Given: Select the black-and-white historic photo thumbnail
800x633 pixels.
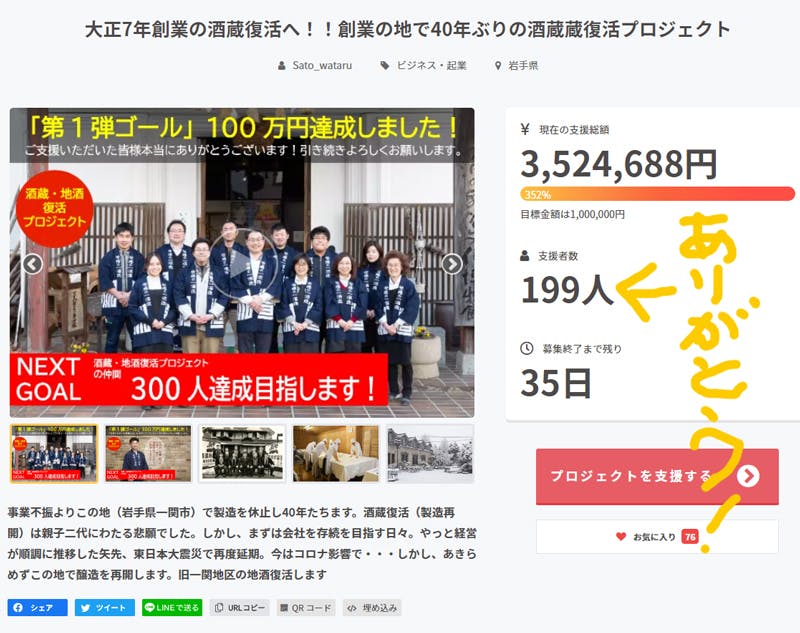Looking at the screenshot, I should pyautogui.click(x=242, y=453).
